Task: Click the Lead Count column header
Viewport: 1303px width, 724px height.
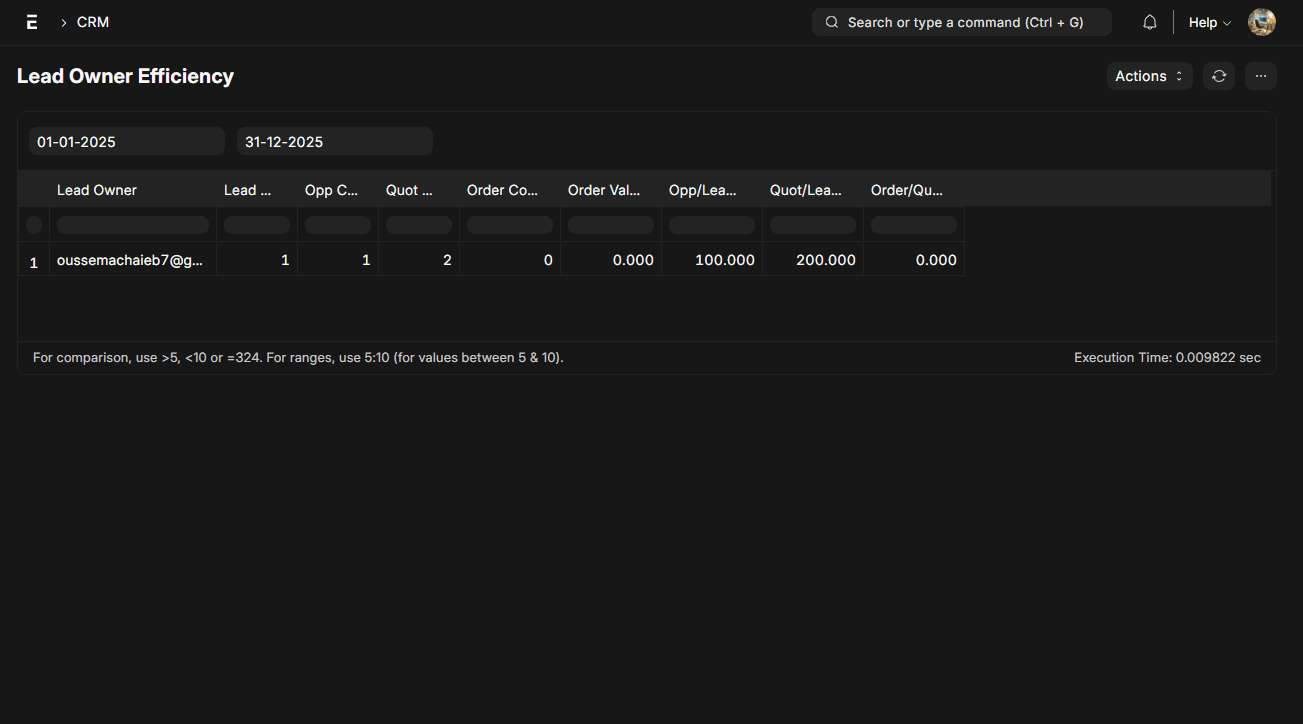Action: [x=257, y=190]
